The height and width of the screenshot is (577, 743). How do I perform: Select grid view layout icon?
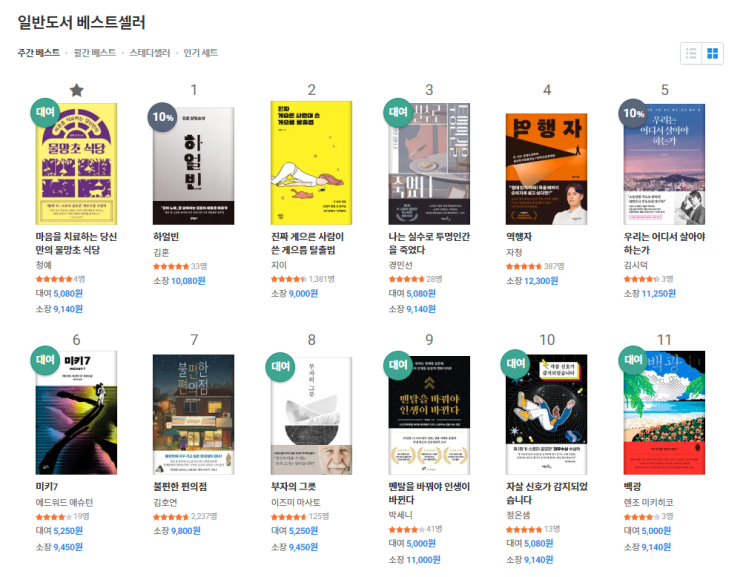712,54
